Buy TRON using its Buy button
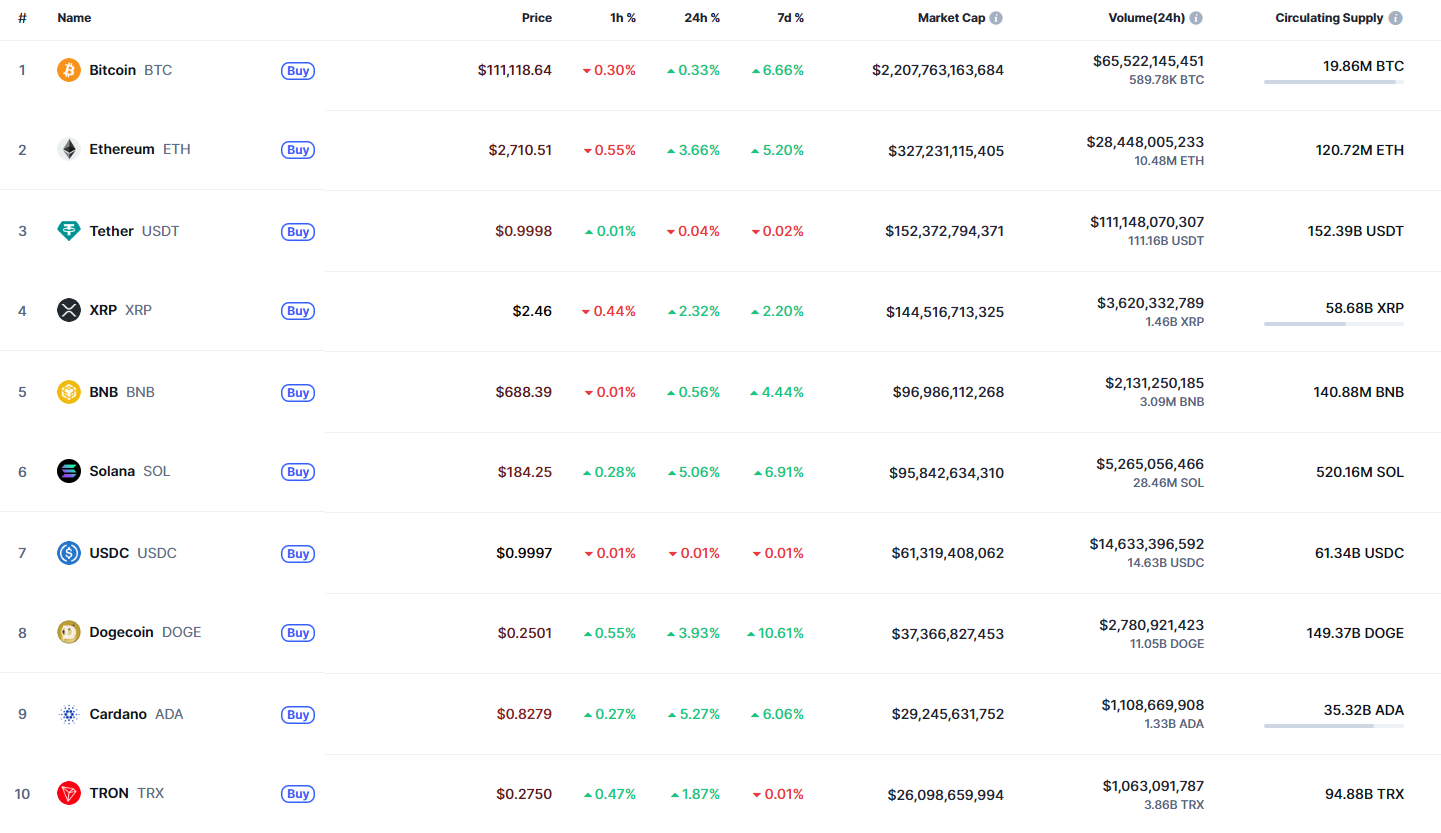 pos(298,794)
